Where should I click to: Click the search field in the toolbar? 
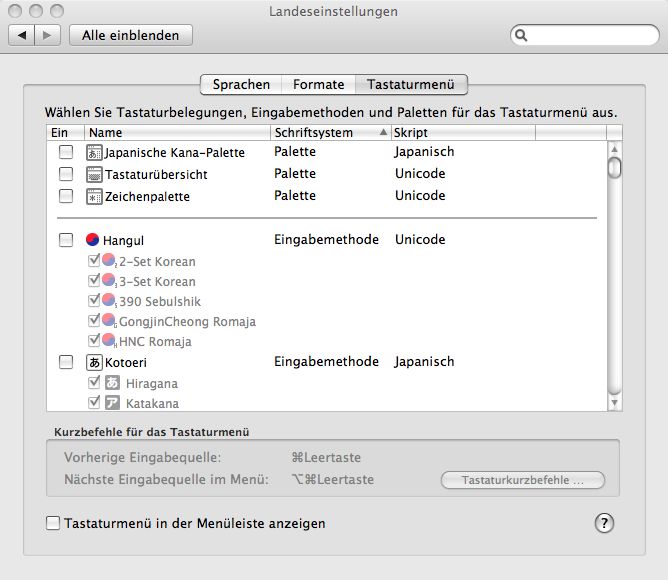tap(585, 35)
